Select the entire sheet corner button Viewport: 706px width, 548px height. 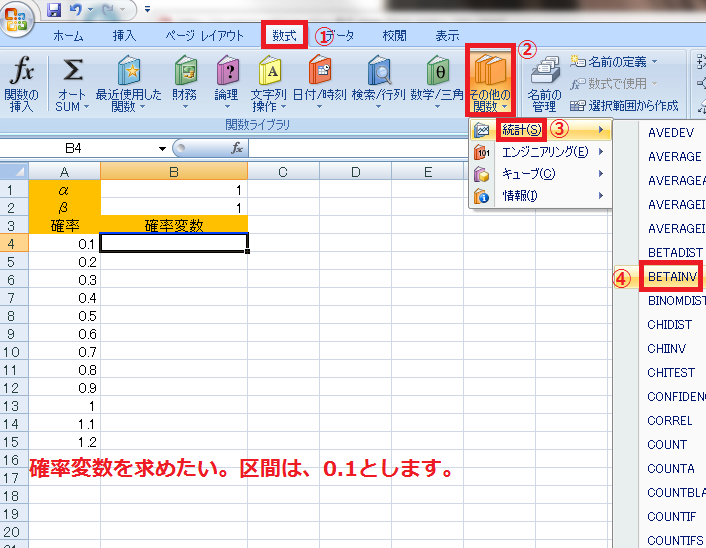pos(14,172)
